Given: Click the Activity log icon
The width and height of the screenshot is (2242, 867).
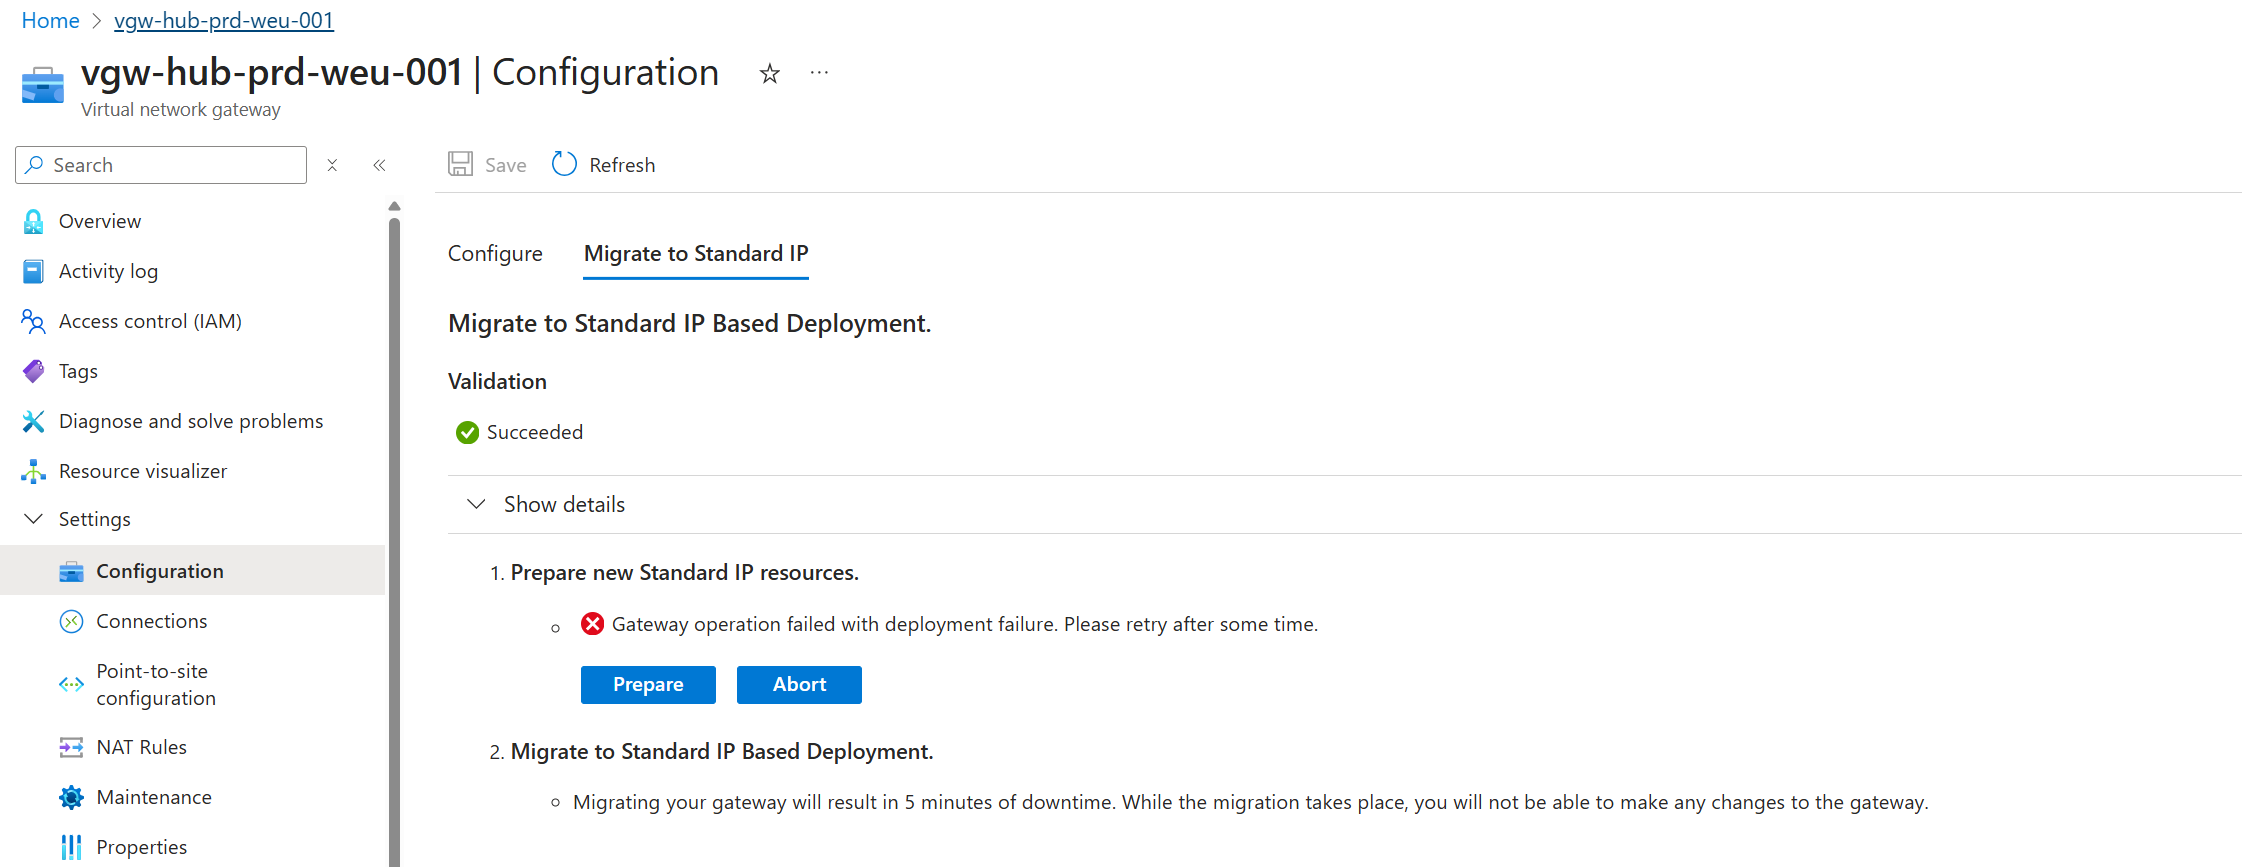Looking at the screenshot, I should [33, 271].
